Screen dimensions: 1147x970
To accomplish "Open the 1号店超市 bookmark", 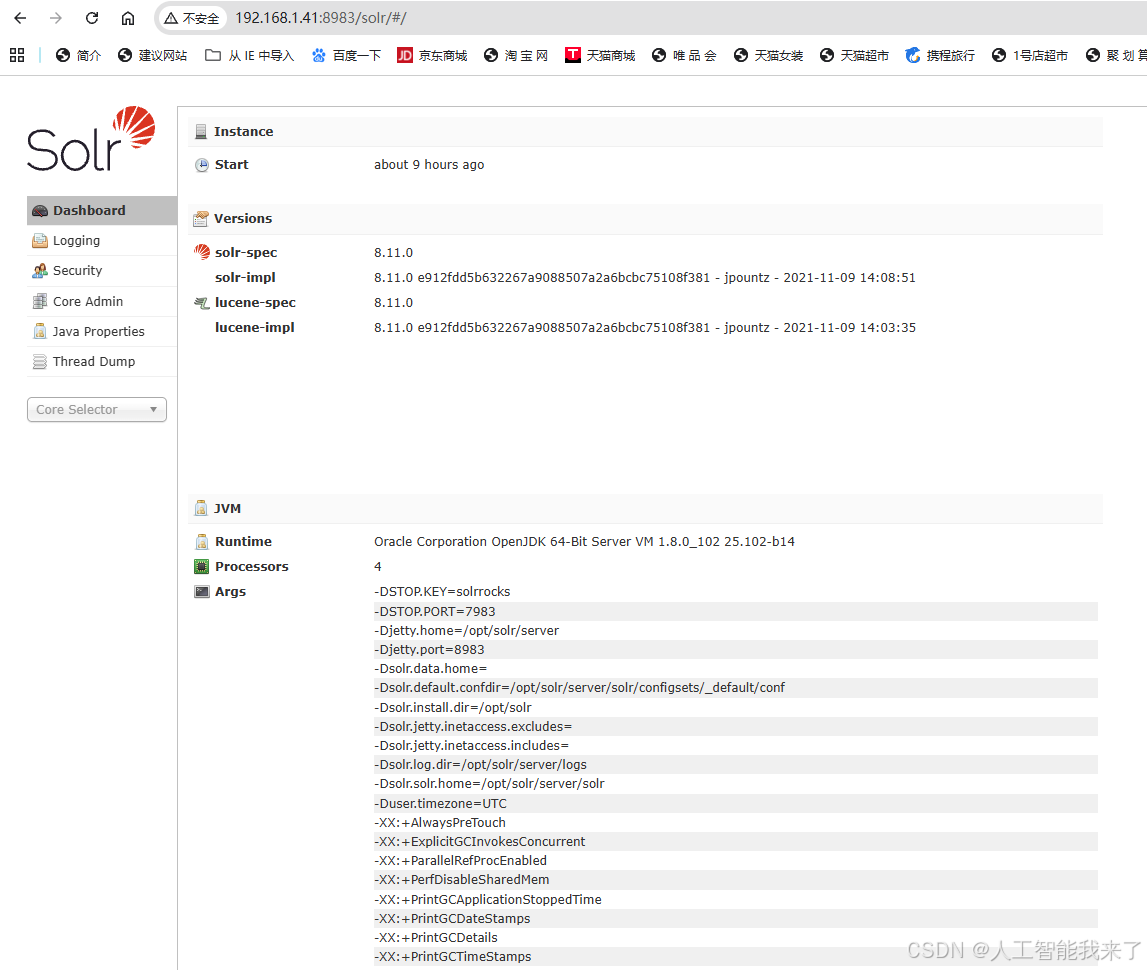I will click(1030, 56).
